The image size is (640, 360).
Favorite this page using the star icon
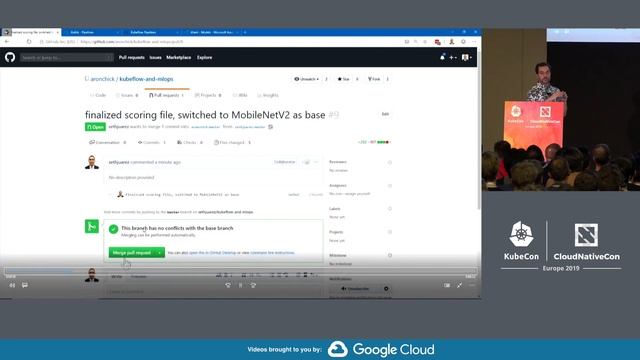(x=425, y=42)
